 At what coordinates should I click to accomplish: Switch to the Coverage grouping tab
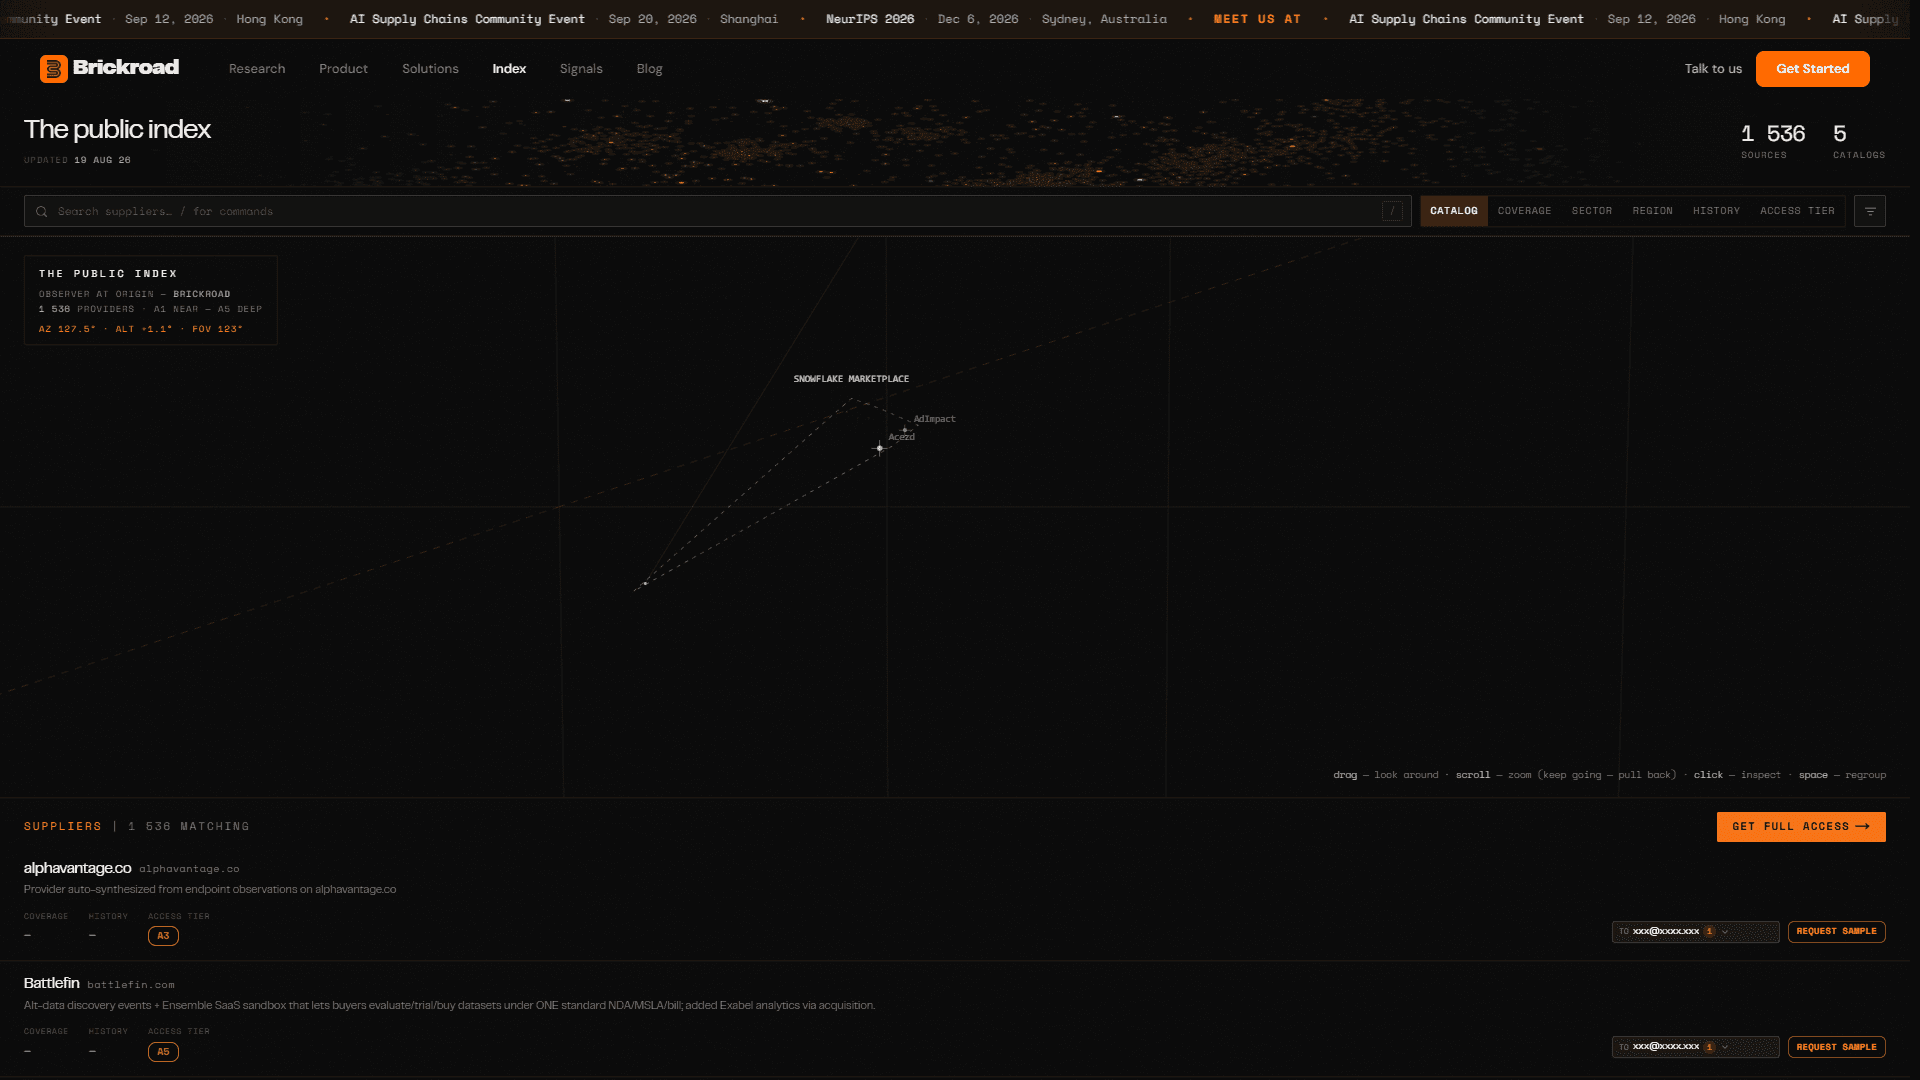(x=1524, y=211)
